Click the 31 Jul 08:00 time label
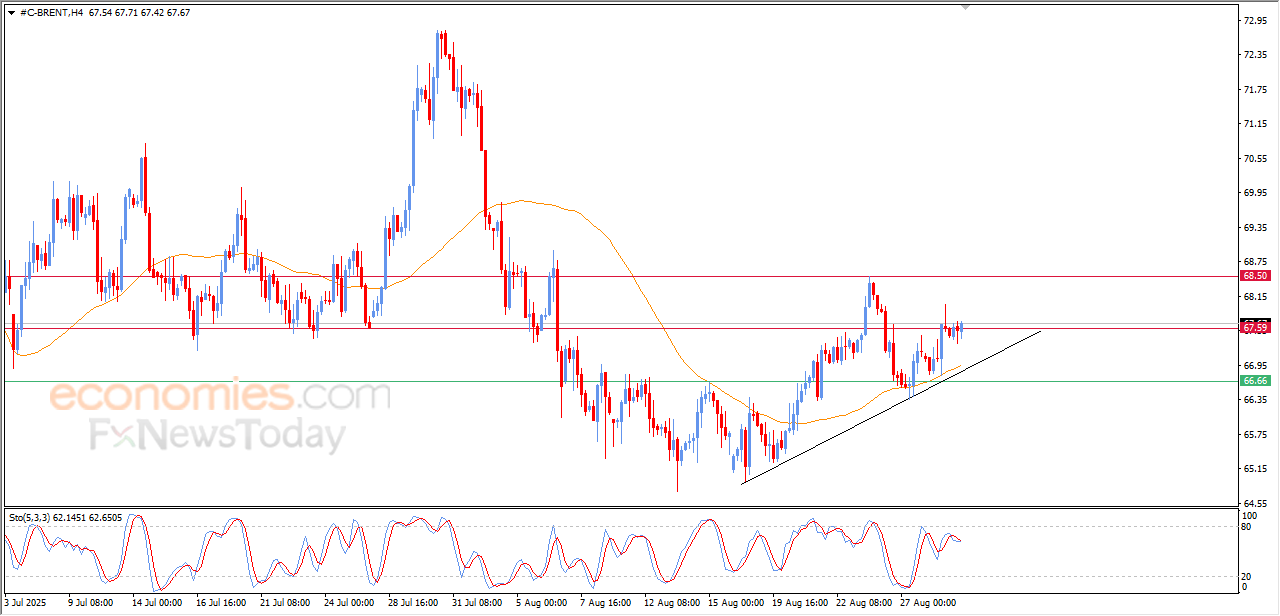 tap(477, 603)
